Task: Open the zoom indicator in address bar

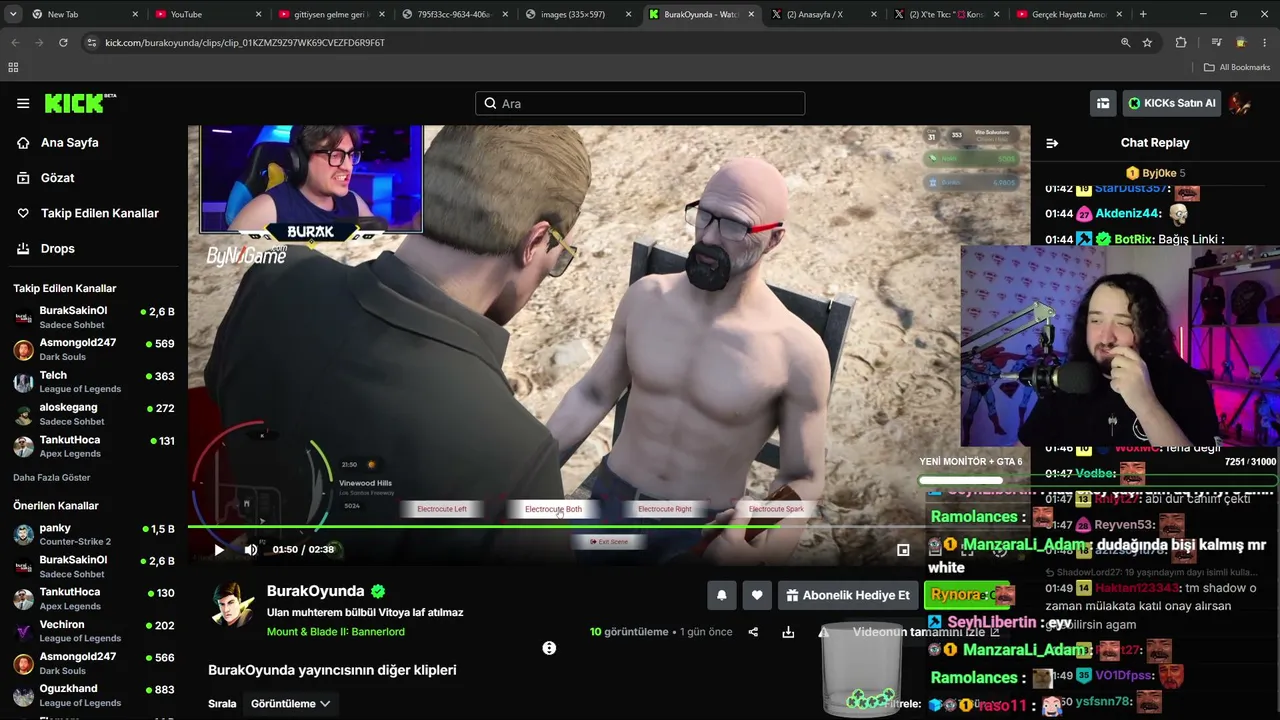Action: tap(1125, 43)
